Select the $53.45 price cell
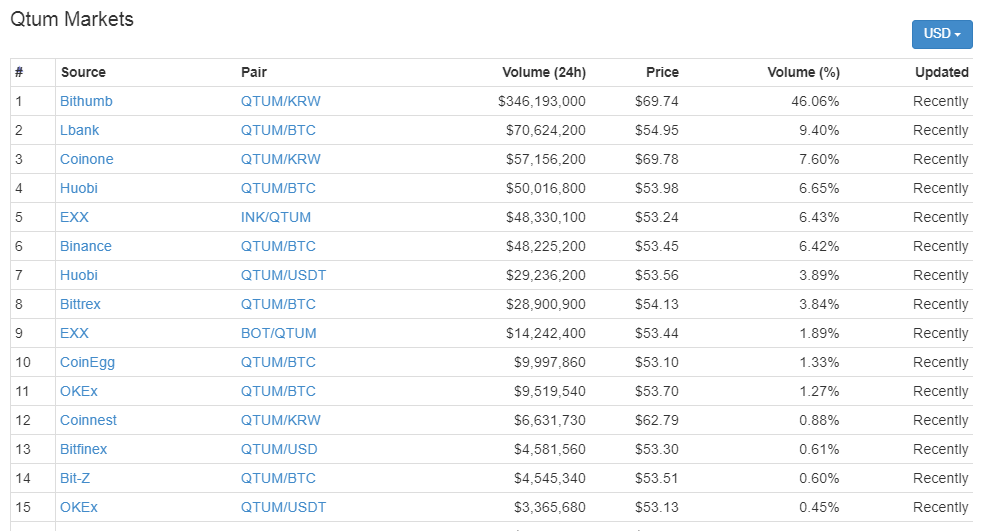The height and width of the screenshot is (531, 982). [x=656, y=246]
